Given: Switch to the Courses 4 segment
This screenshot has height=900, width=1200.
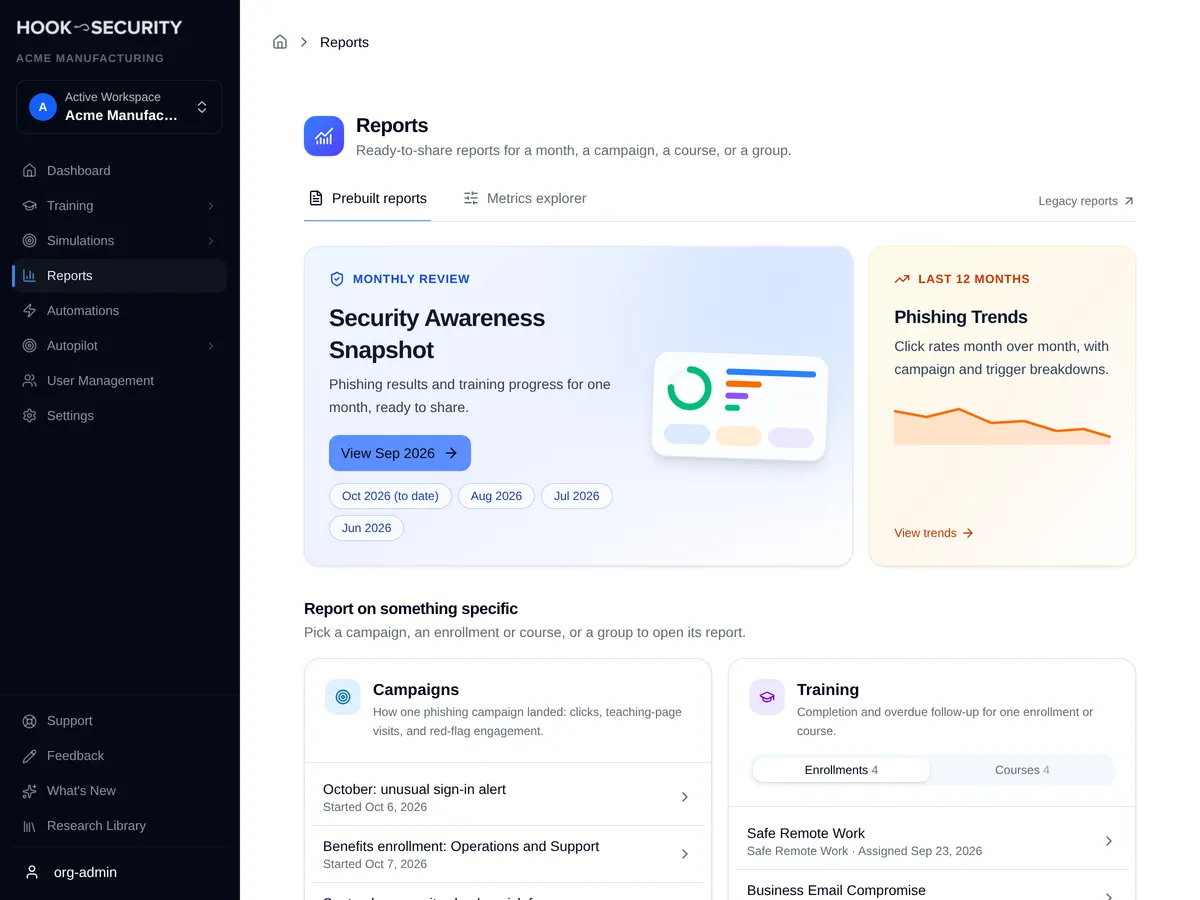Looking at the screenshot, I should click(1022, 770).
